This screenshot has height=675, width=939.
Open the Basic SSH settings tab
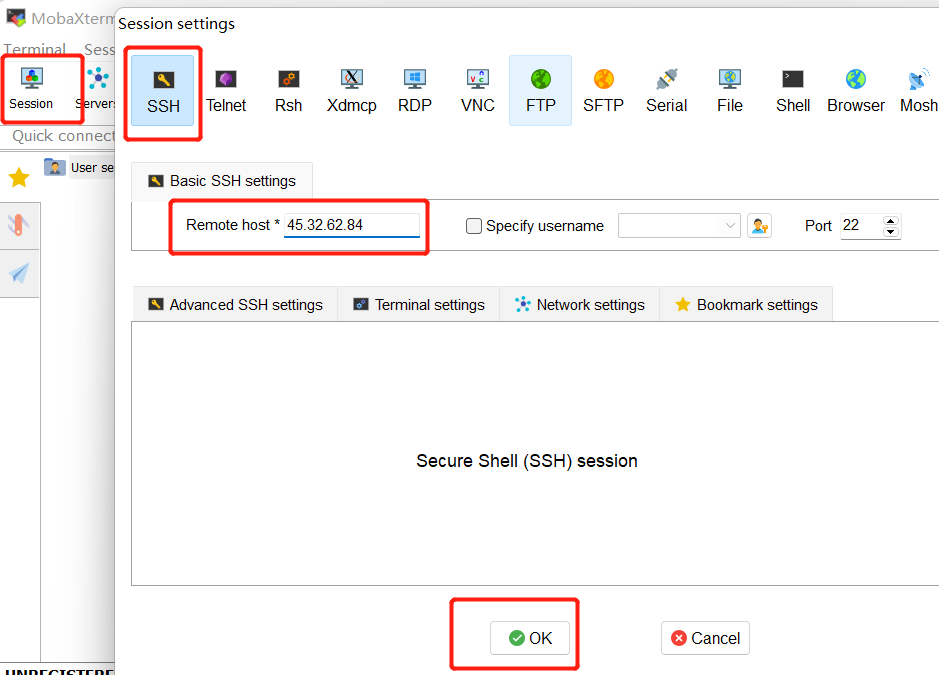point(222,181)
